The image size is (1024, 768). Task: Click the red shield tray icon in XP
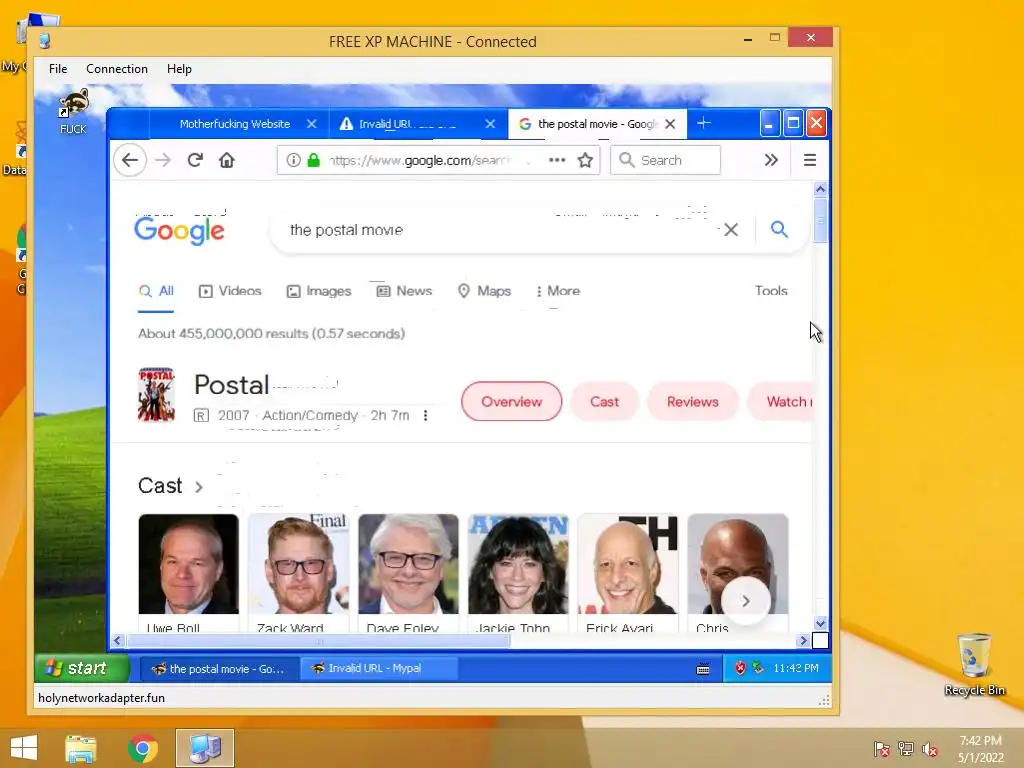740,668
